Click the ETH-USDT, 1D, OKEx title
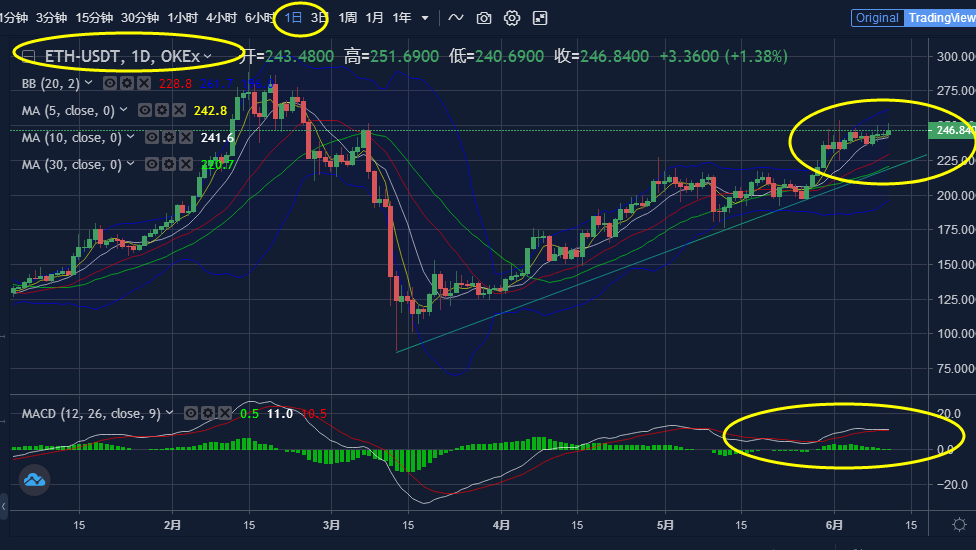 [123, 57]
